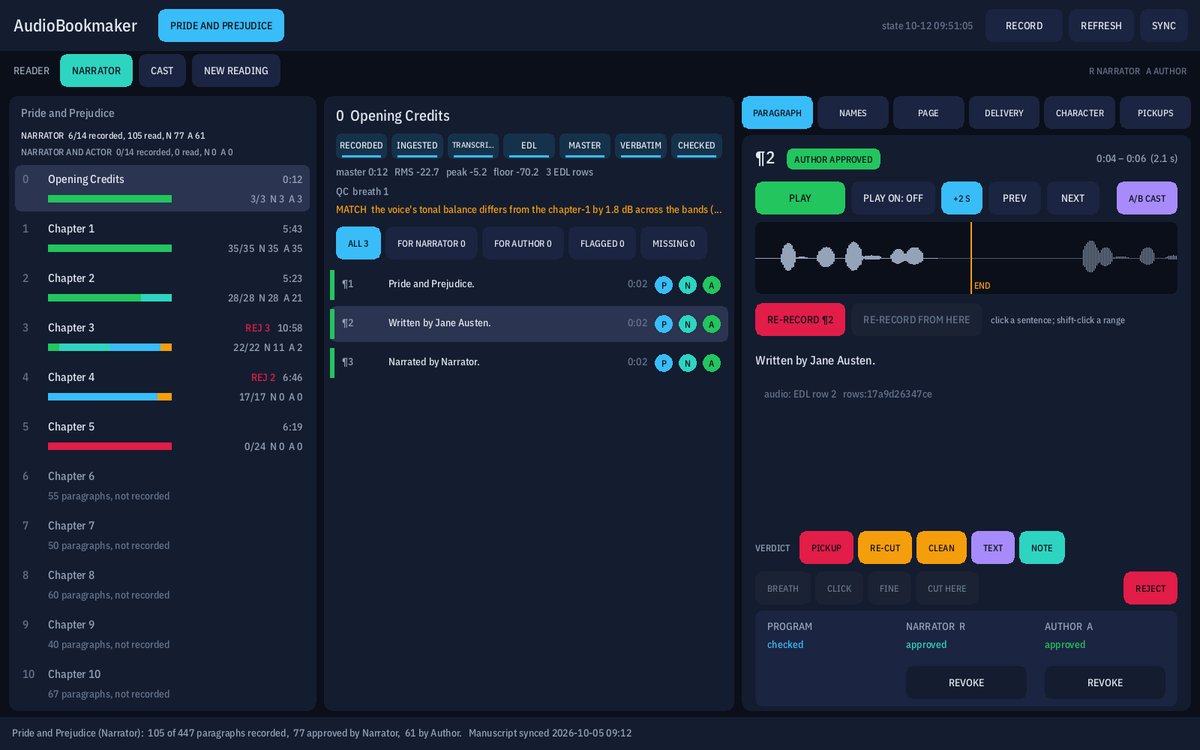
Task: Select the VERBATIM pipeline stage chip
Action: (641, 146)
